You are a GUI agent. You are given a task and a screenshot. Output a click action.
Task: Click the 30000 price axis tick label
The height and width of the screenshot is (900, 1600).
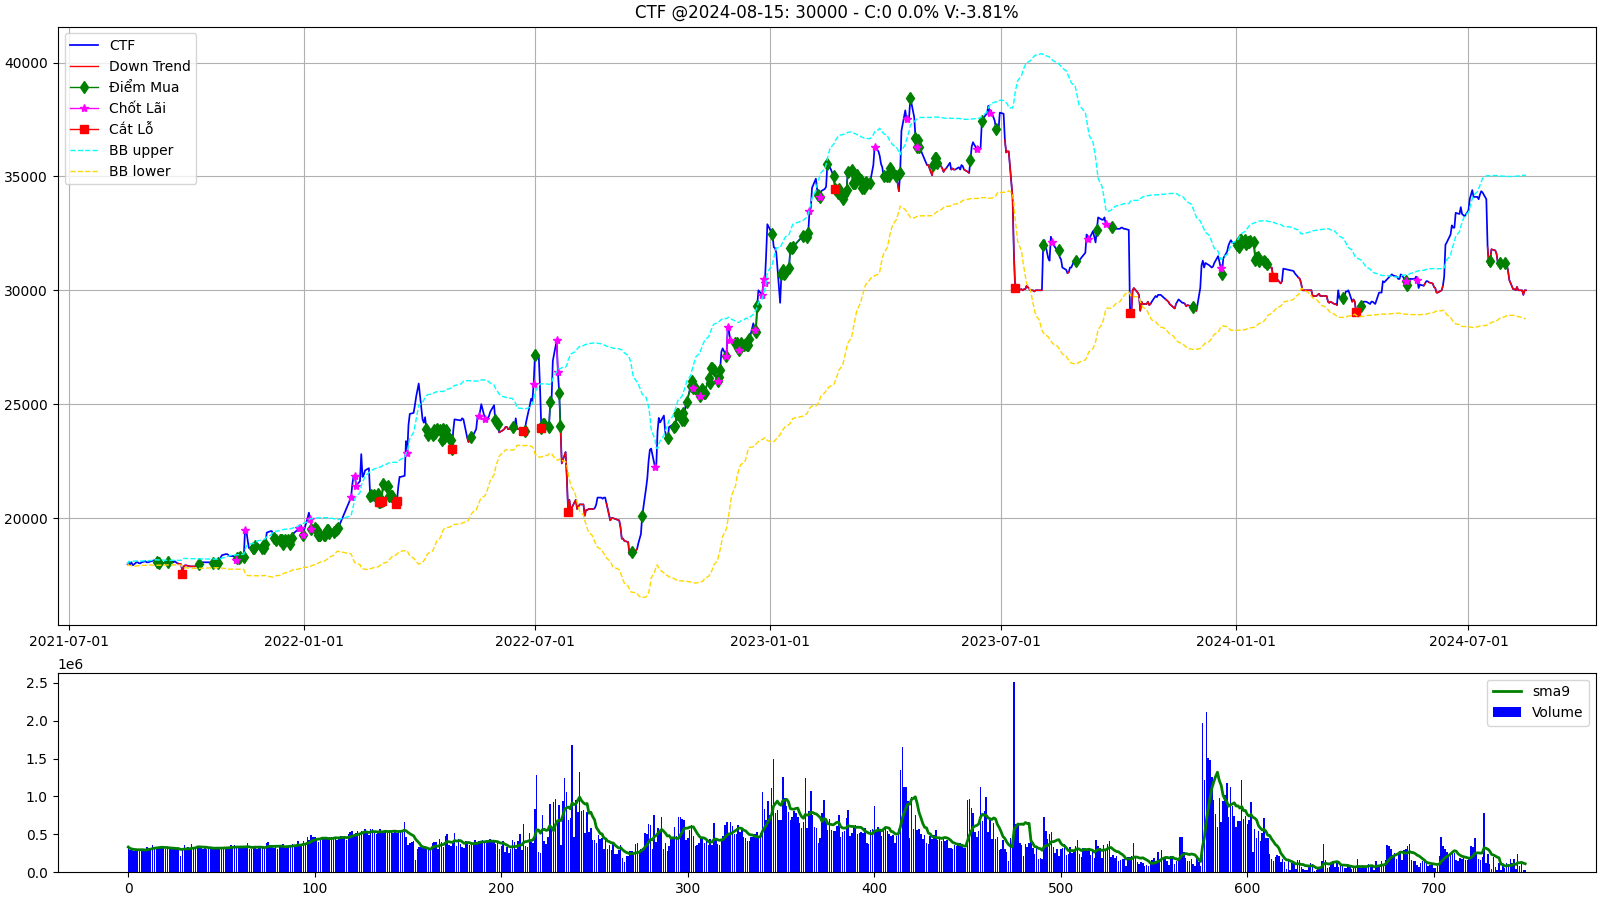[x=26, y=291]
